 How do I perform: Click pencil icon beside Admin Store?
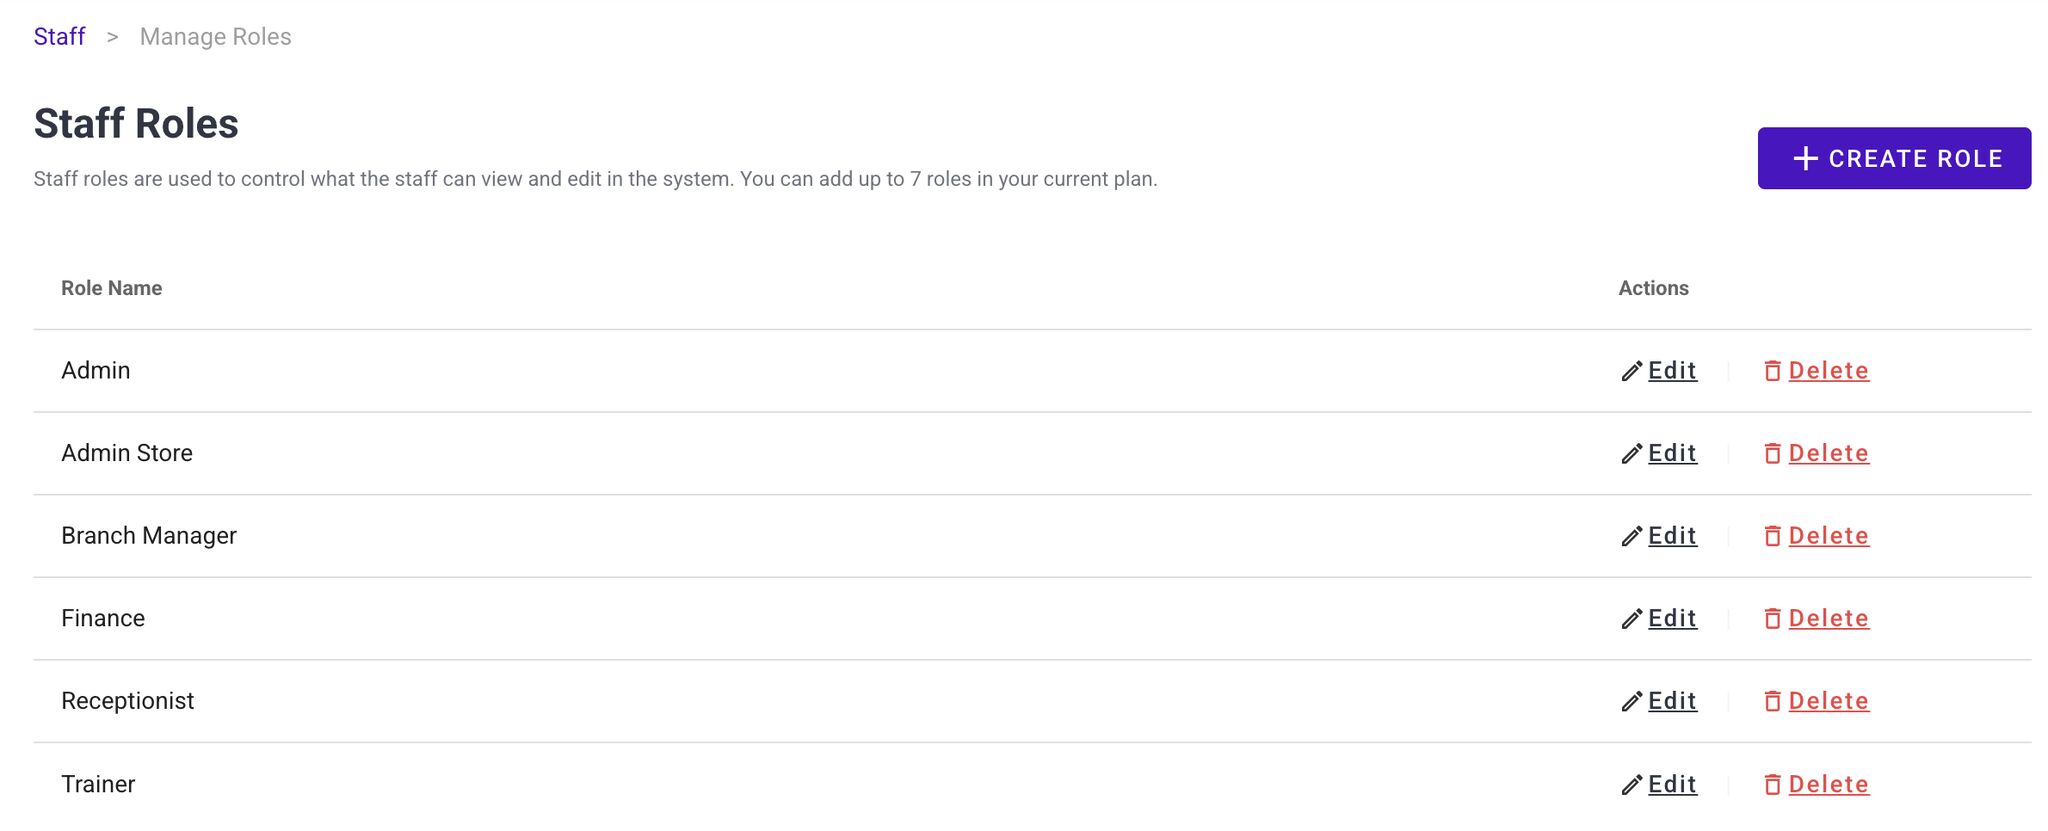(1631, 454)
